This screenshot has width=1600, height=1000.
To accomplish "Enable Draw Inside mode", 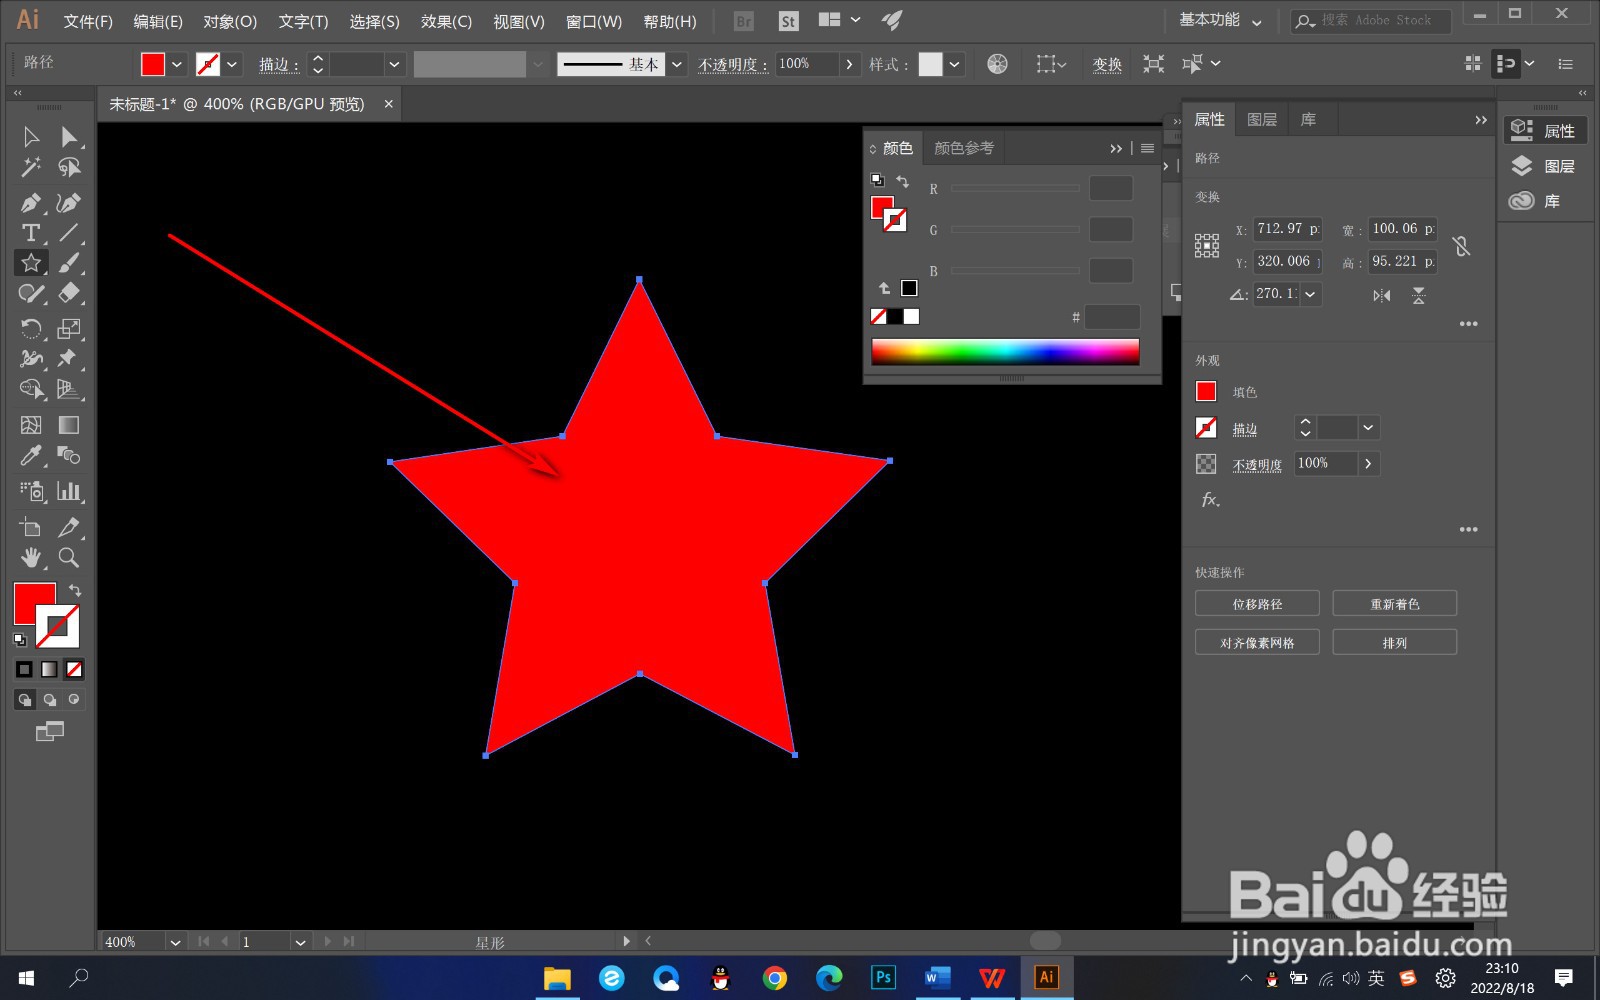I will [74, 700].
